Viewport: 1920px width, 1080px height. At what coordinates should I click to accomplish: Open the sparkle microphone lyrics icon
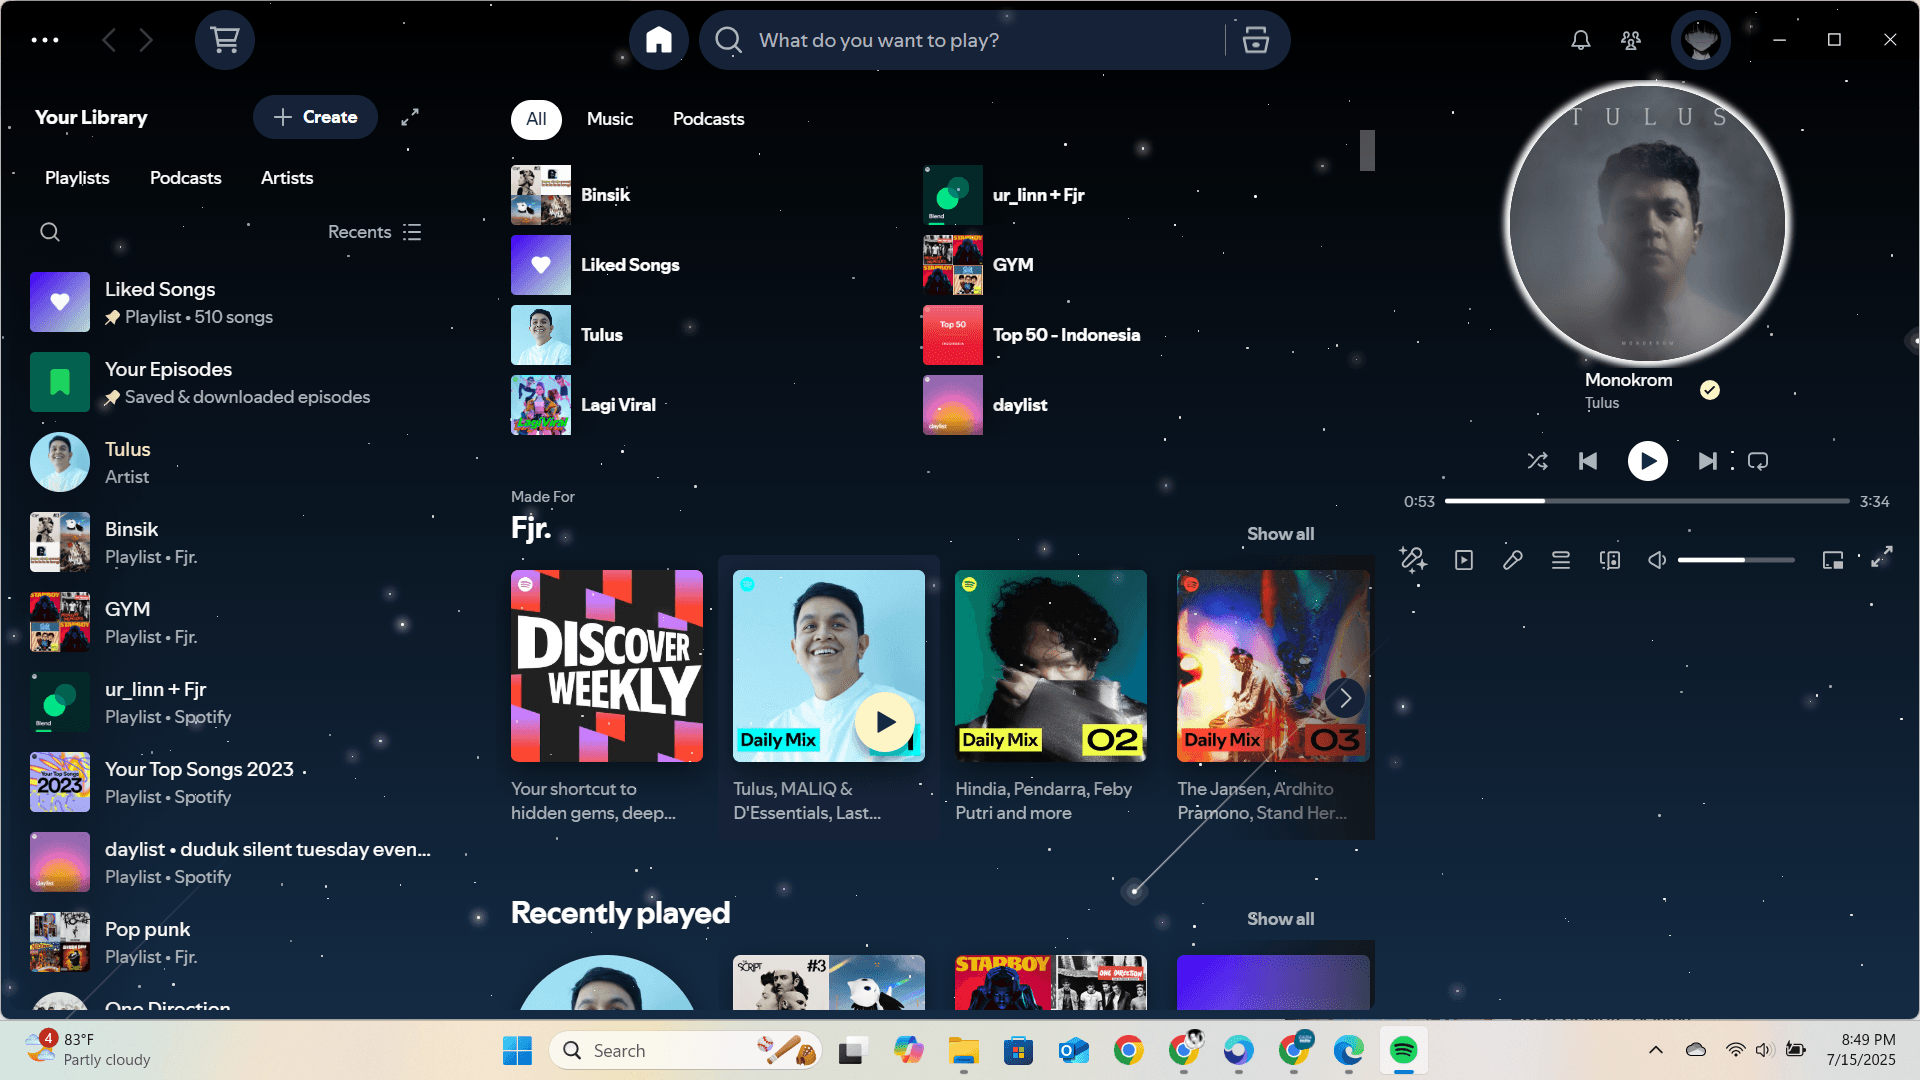pos(1413,560)
